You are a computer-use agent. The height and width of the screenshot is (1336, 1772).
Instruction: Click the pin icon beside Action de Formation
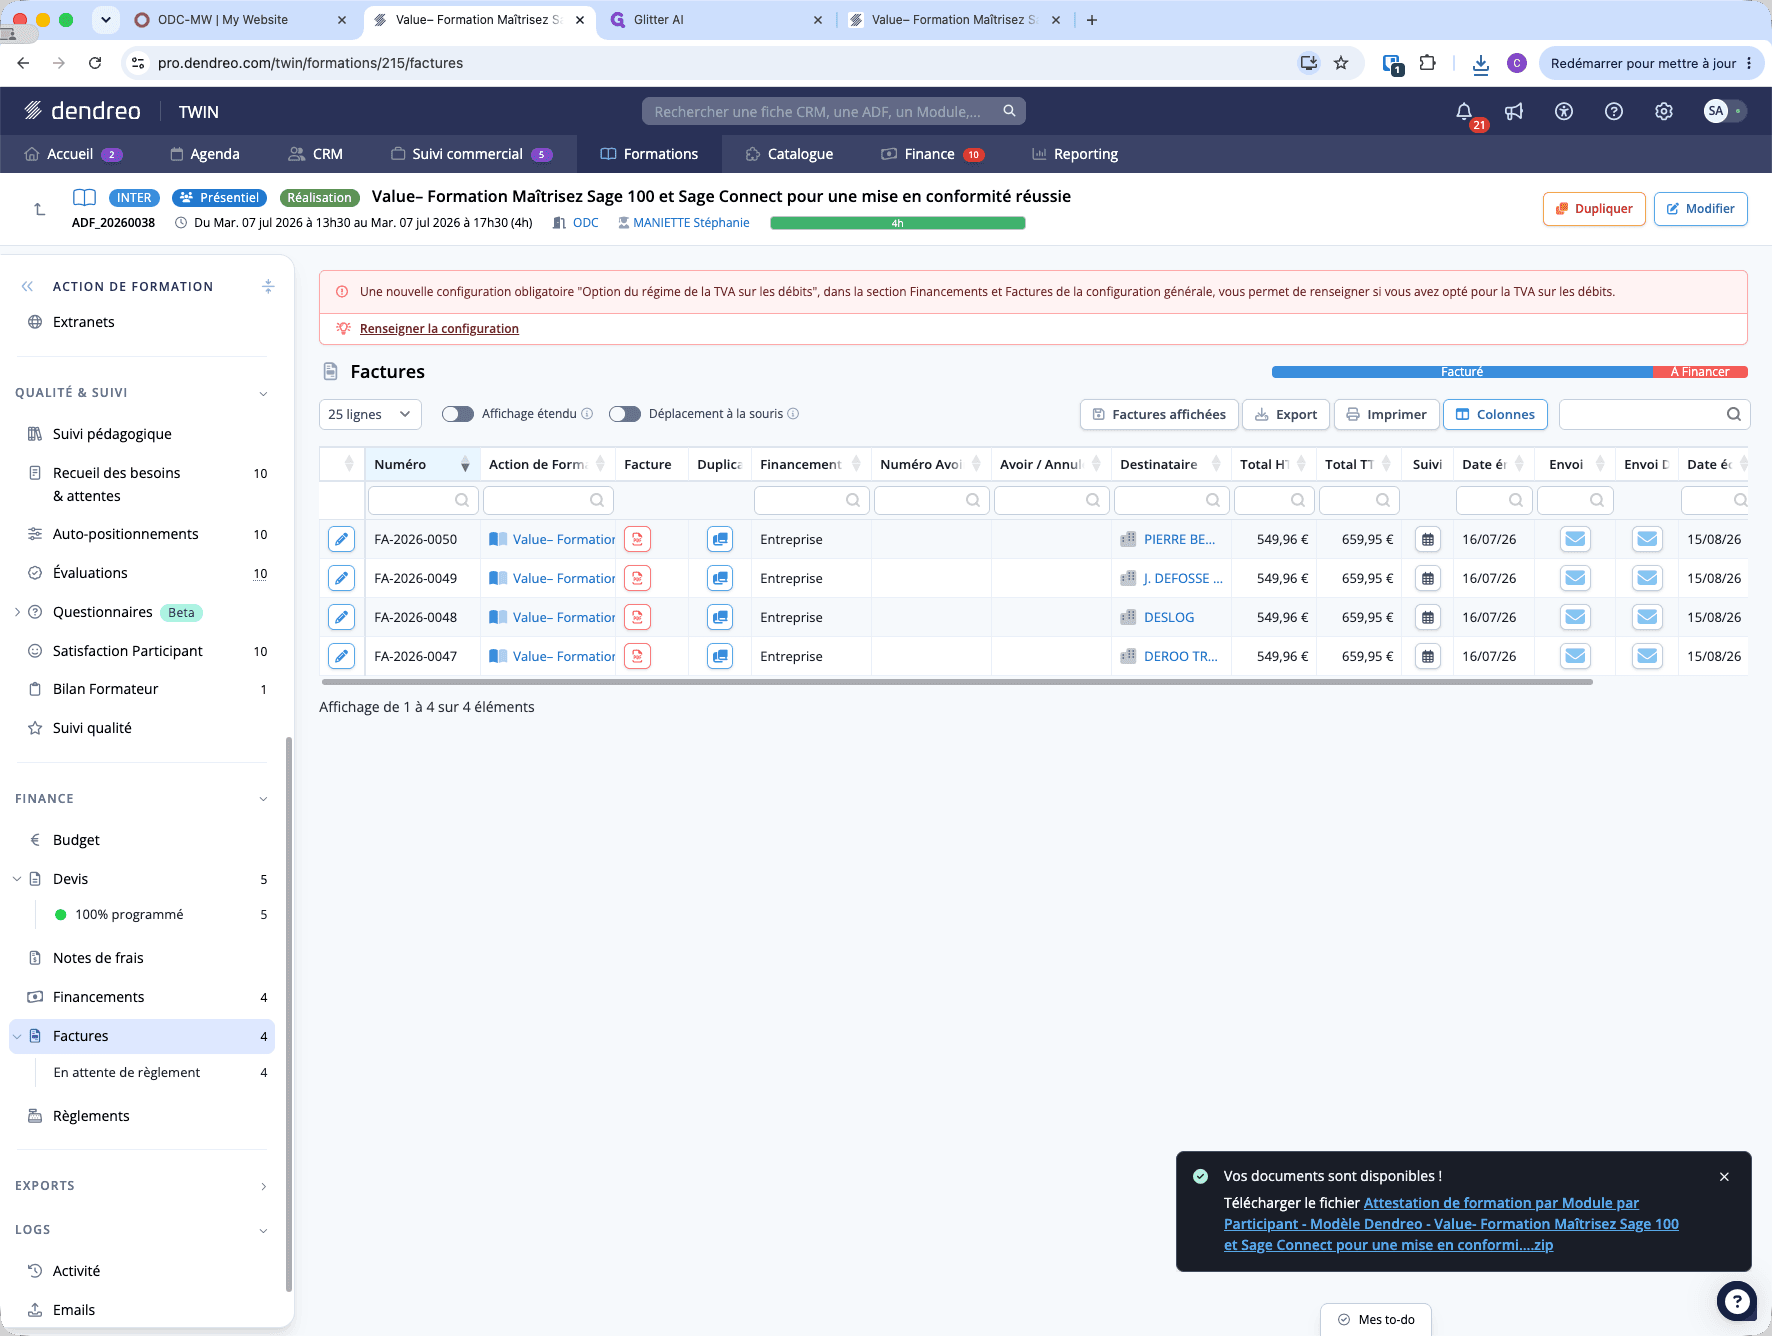coord(267,286)
